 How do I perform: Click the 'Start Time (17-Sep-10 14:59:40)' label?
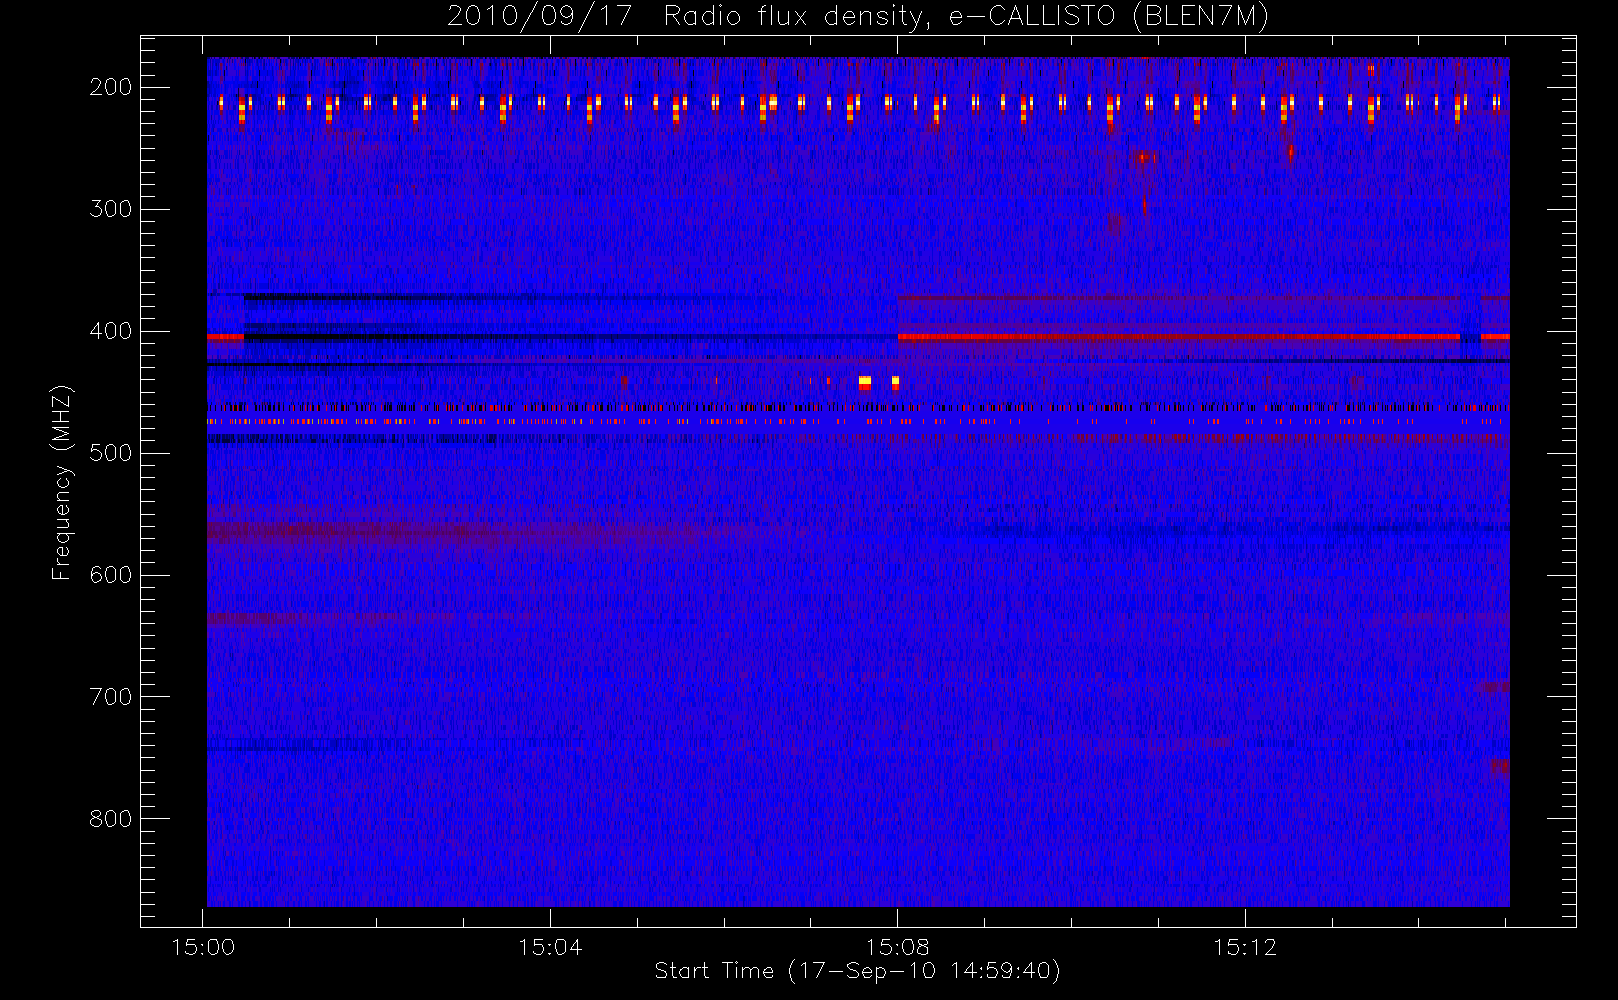[857, 971]
